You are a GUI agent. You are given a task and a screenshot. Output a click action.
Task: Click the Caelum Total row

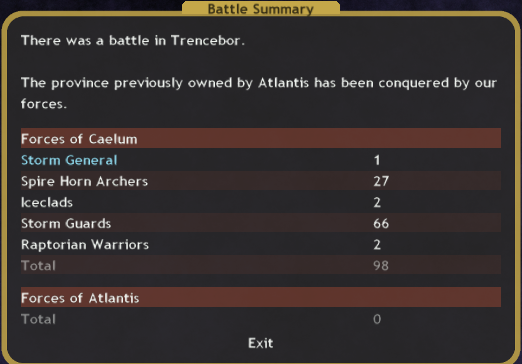click(261, 265)
